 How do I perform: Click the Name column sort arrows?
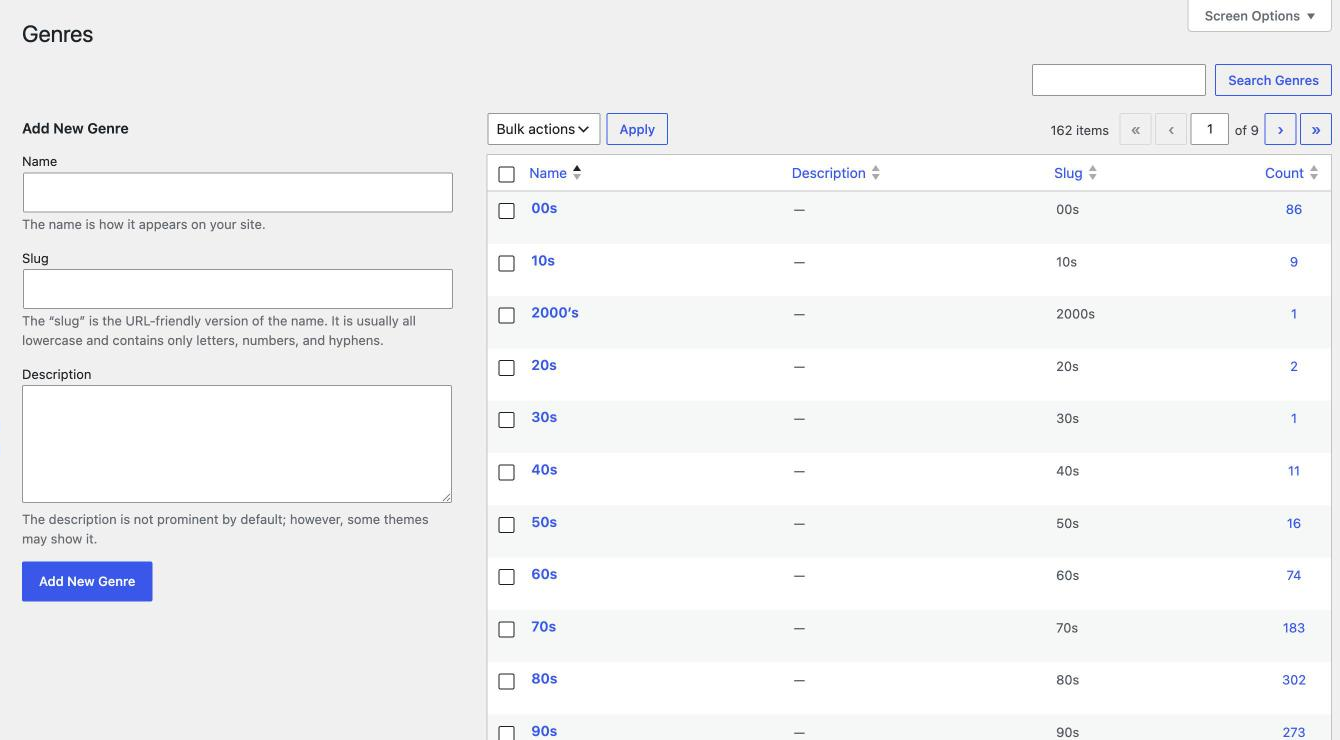577,173
